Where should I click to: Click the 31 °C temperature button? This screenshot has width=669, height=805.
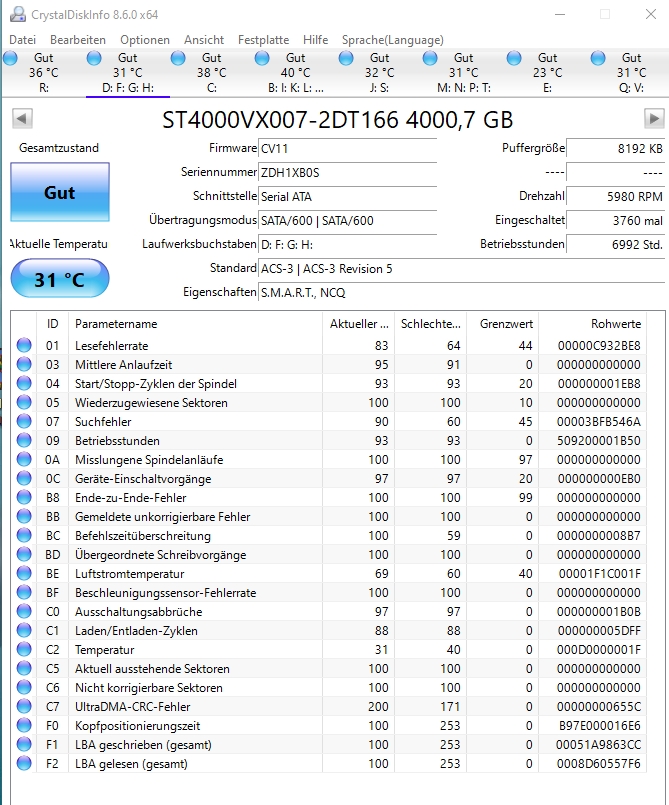(x=60, y=279)
